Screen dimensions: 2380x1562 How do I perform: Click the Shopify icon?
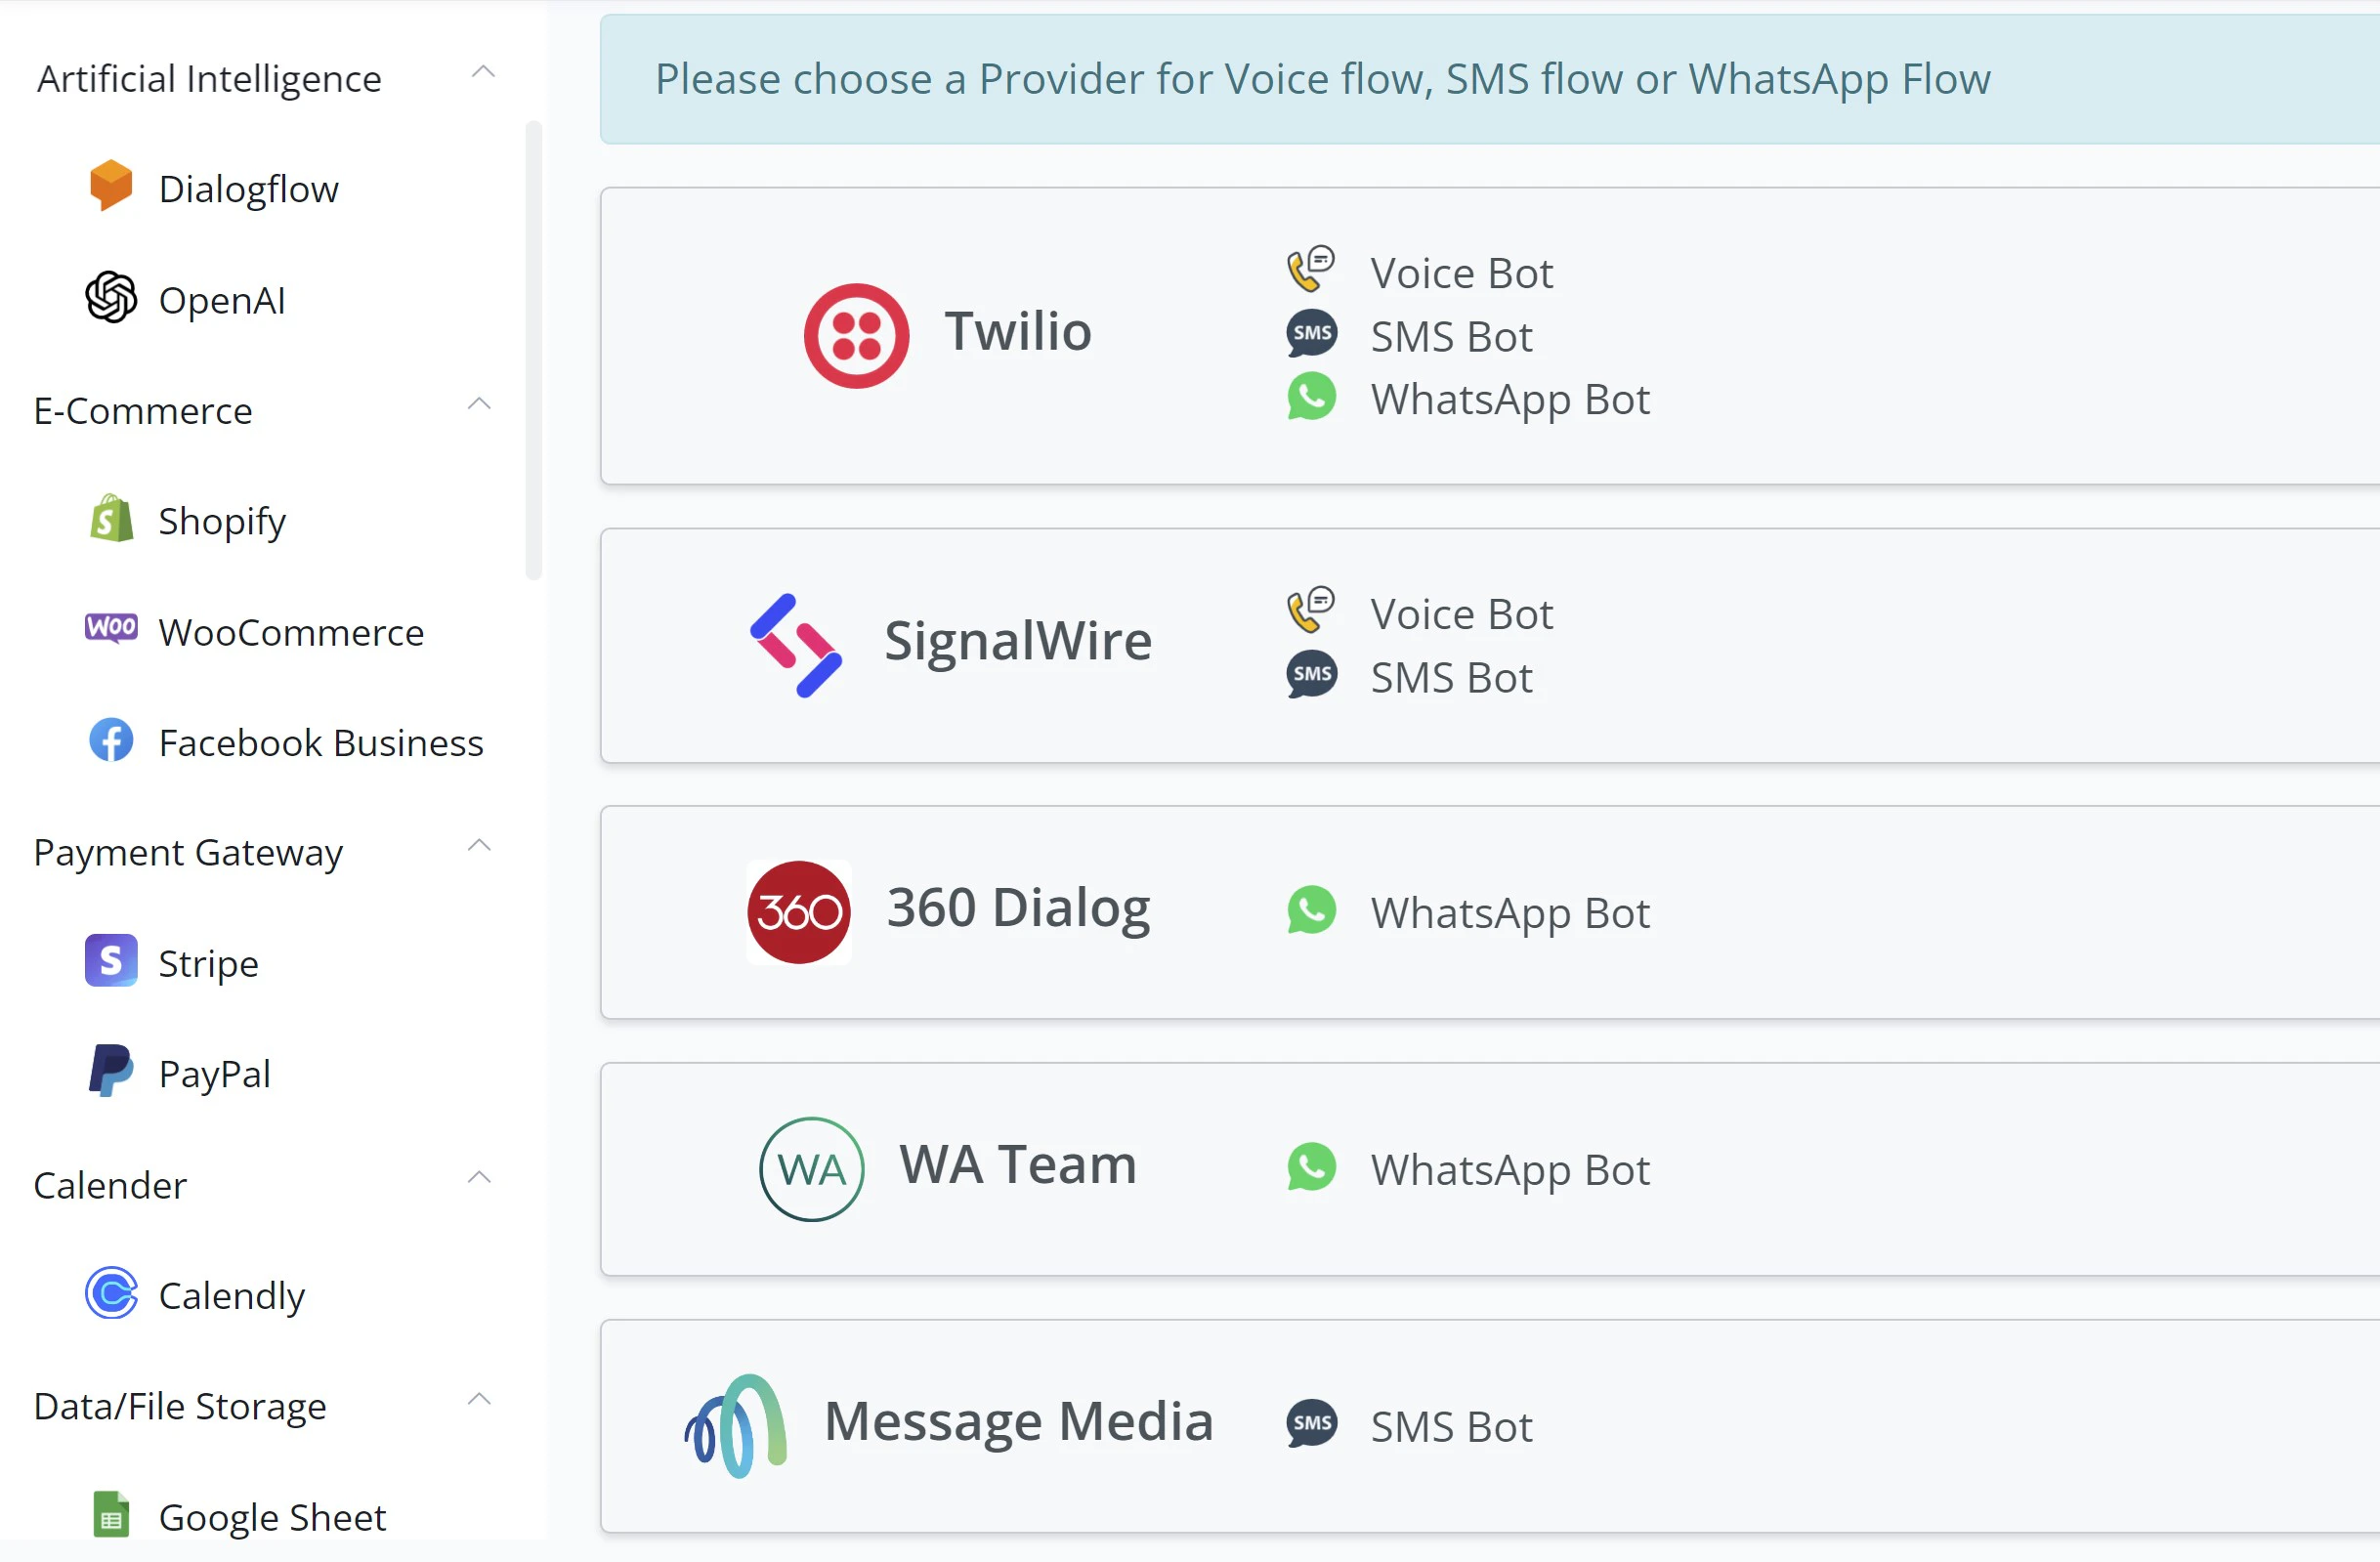pyautogui.click(x=110, y=519)
